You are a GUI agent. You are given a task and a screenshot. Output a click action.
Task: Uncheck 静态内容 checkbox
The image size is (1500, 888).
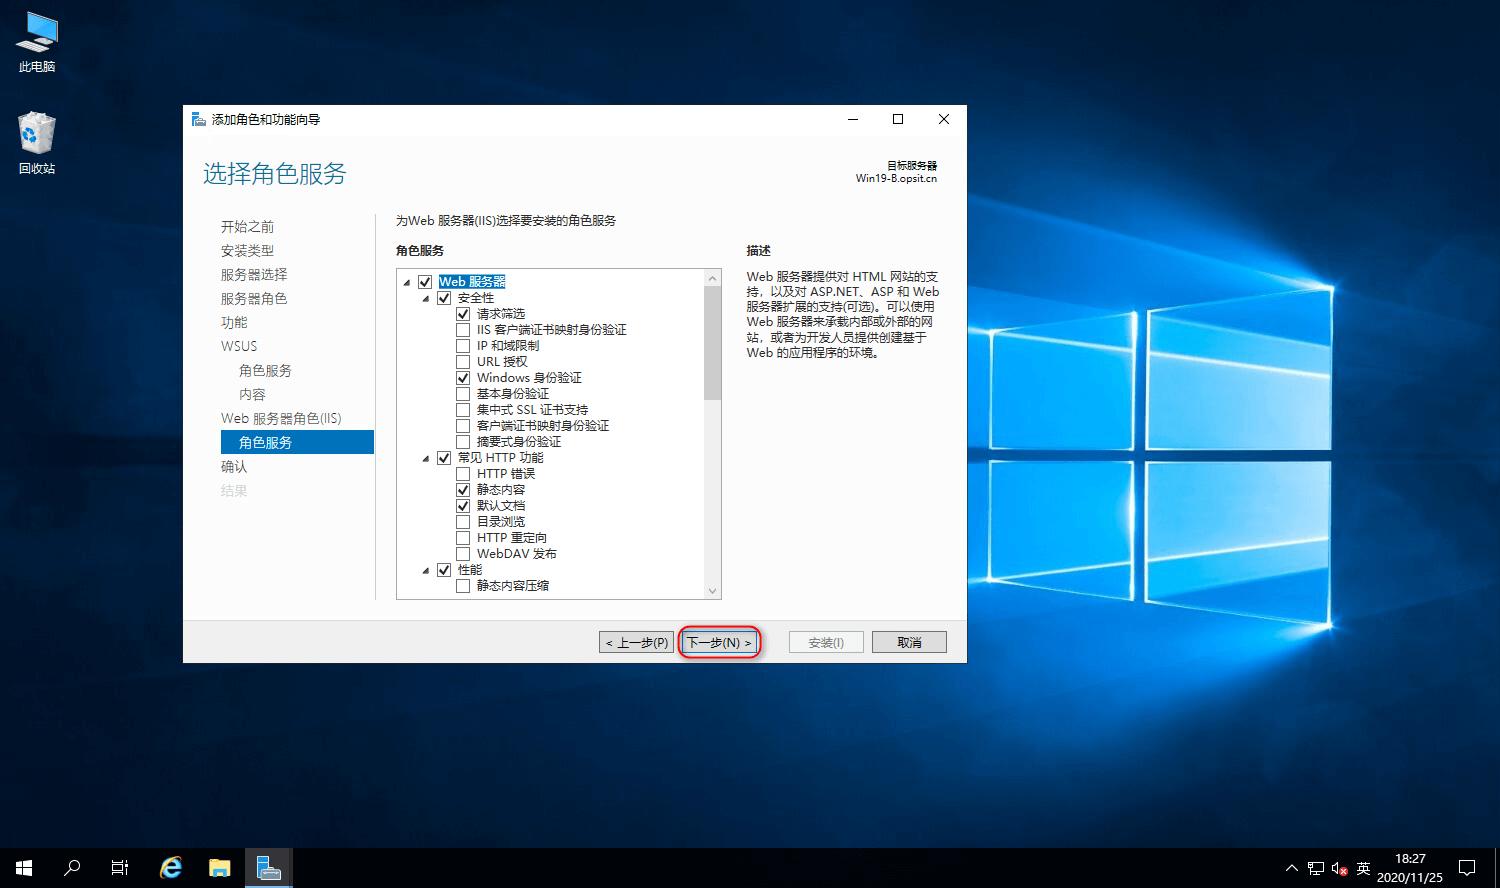(x=463, y=490)
